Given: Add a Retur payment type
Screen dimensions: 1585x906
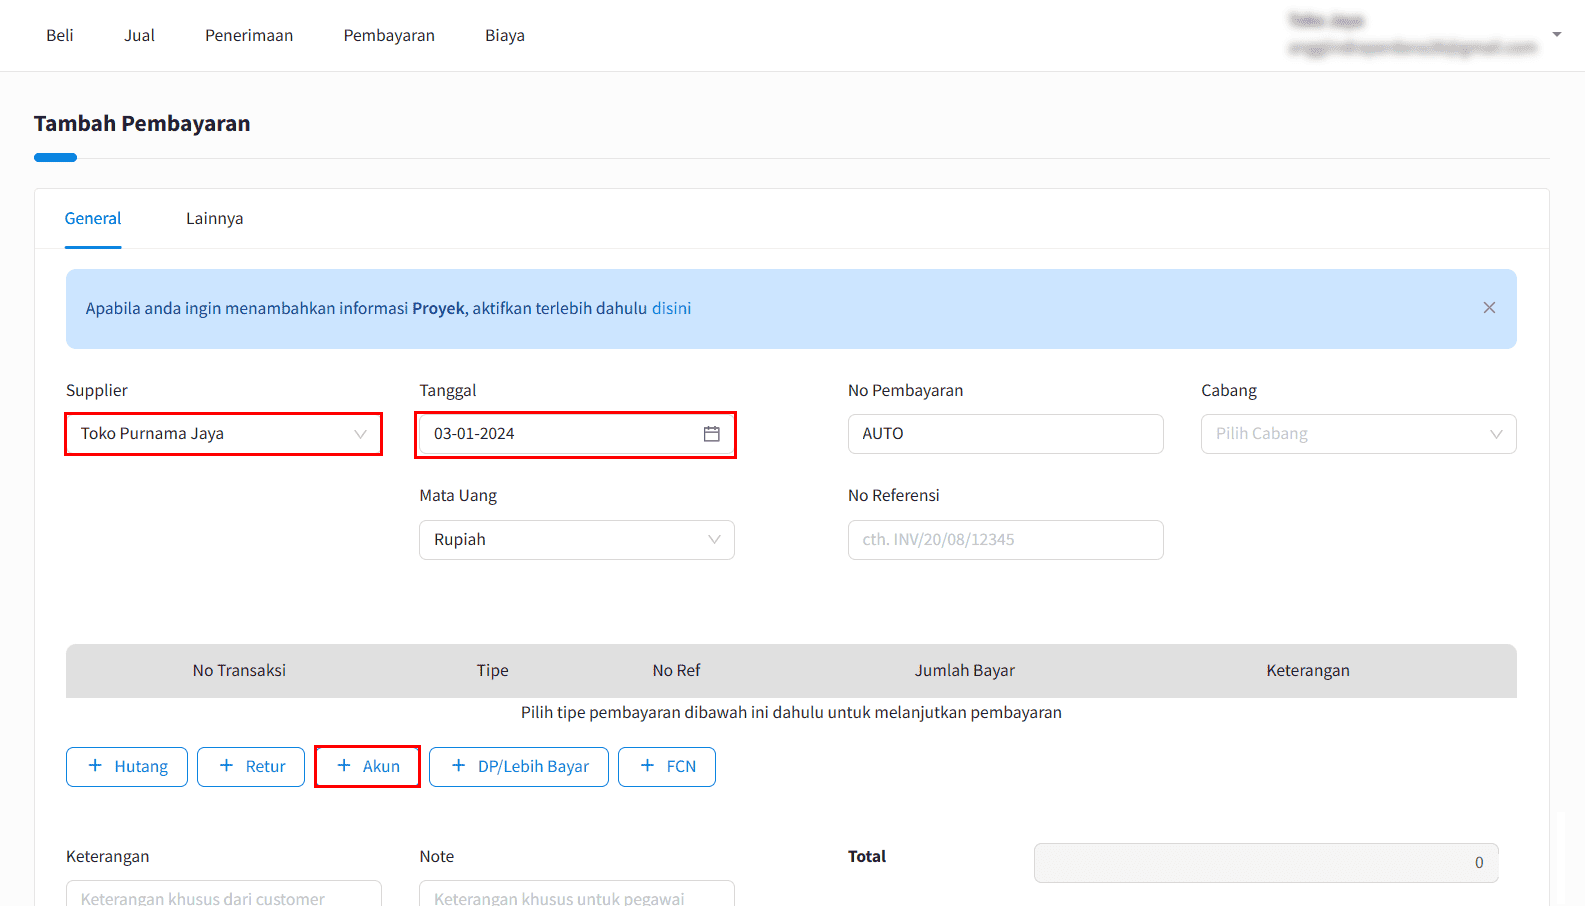Looking at the screenshot, I should click(x=251, y=767).
